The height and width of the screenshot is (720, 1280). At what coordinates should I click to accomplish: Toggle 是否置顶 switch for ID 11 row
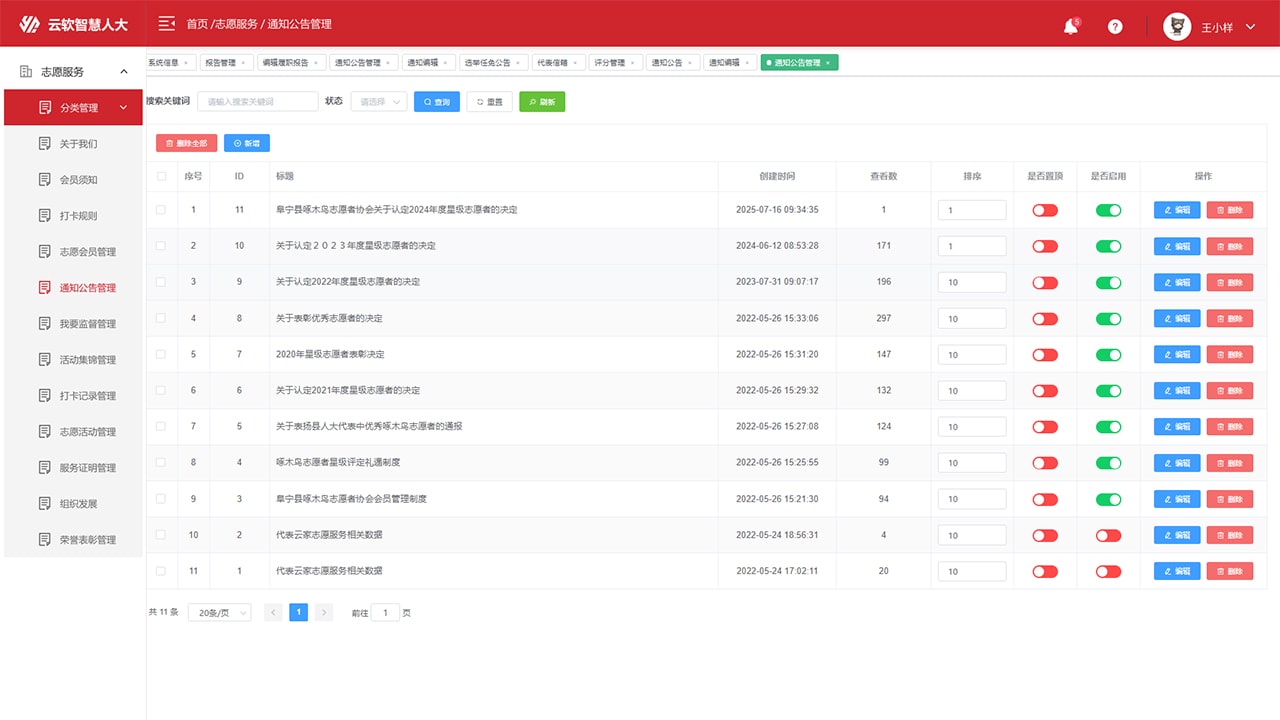click(x=1045, y=211)
